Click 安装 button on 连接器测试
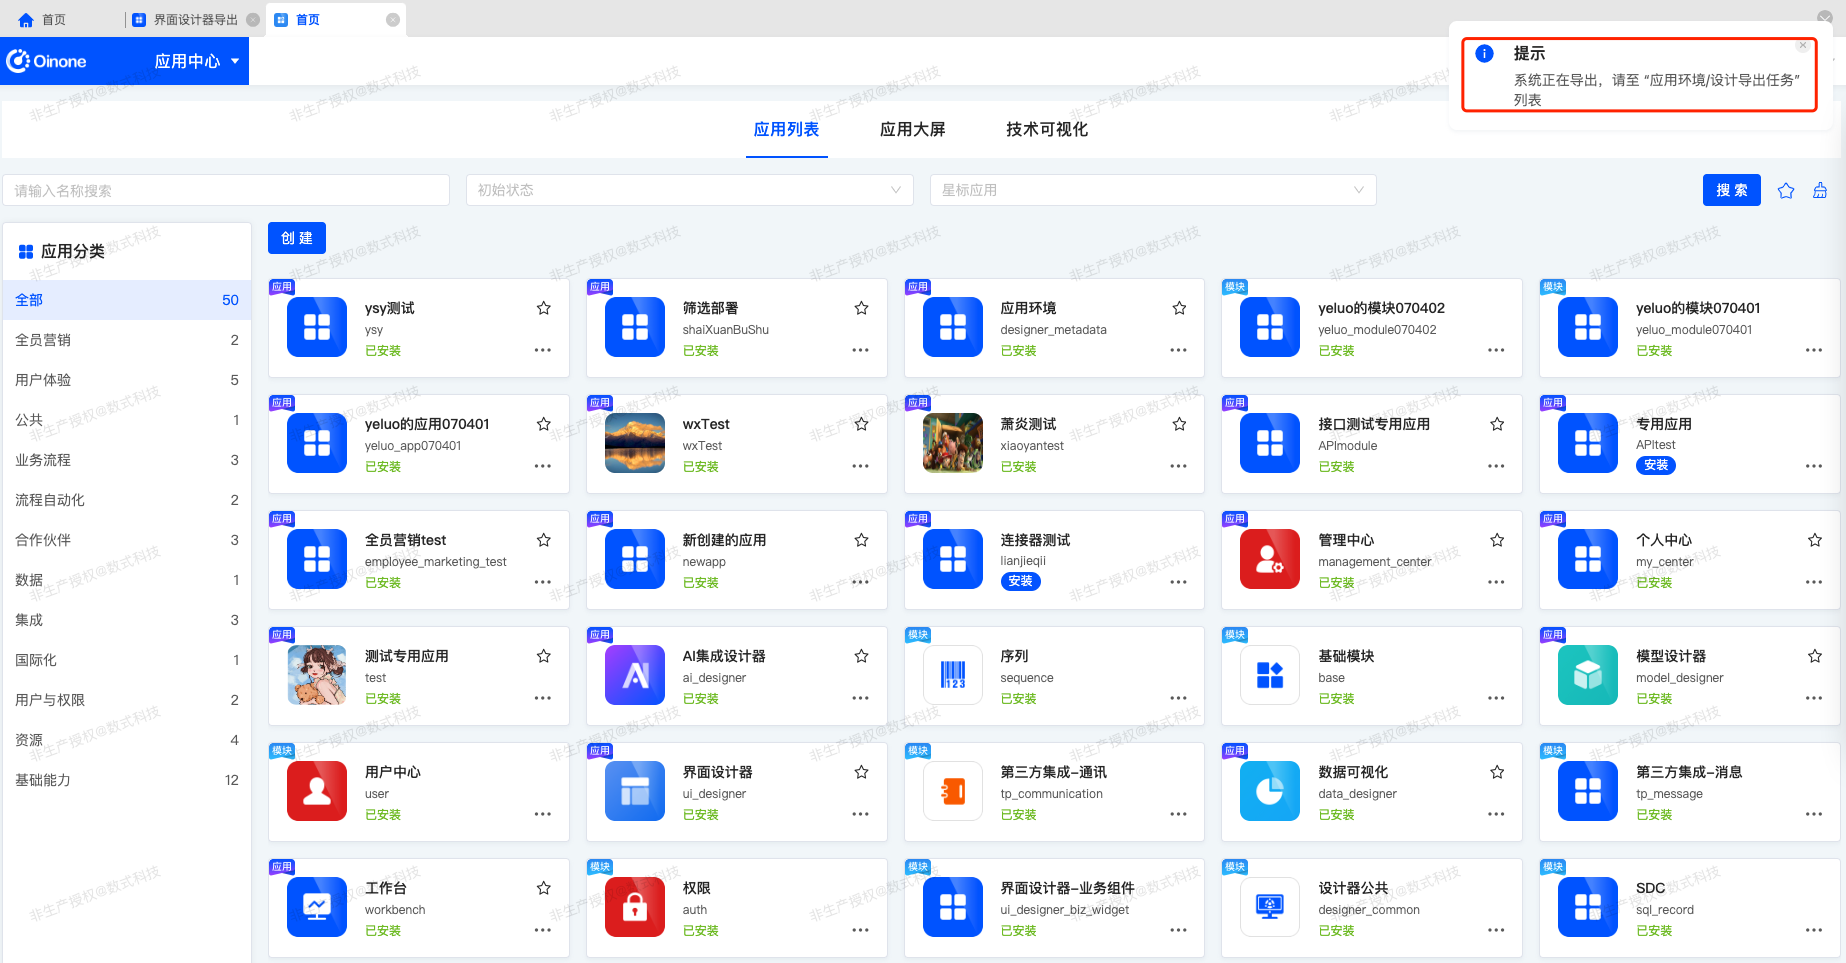 (x=1021, y=581)
